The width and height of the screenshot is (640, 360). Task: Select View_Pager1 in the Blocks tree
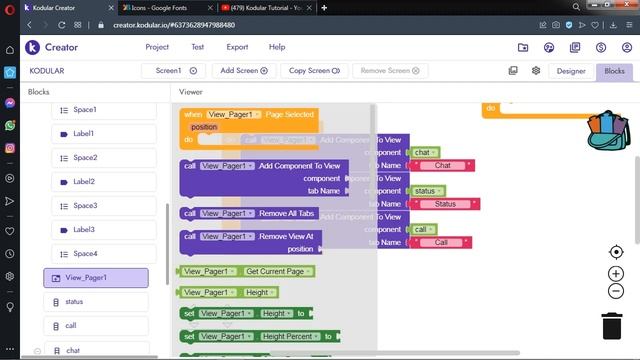[x=96, y=278]
